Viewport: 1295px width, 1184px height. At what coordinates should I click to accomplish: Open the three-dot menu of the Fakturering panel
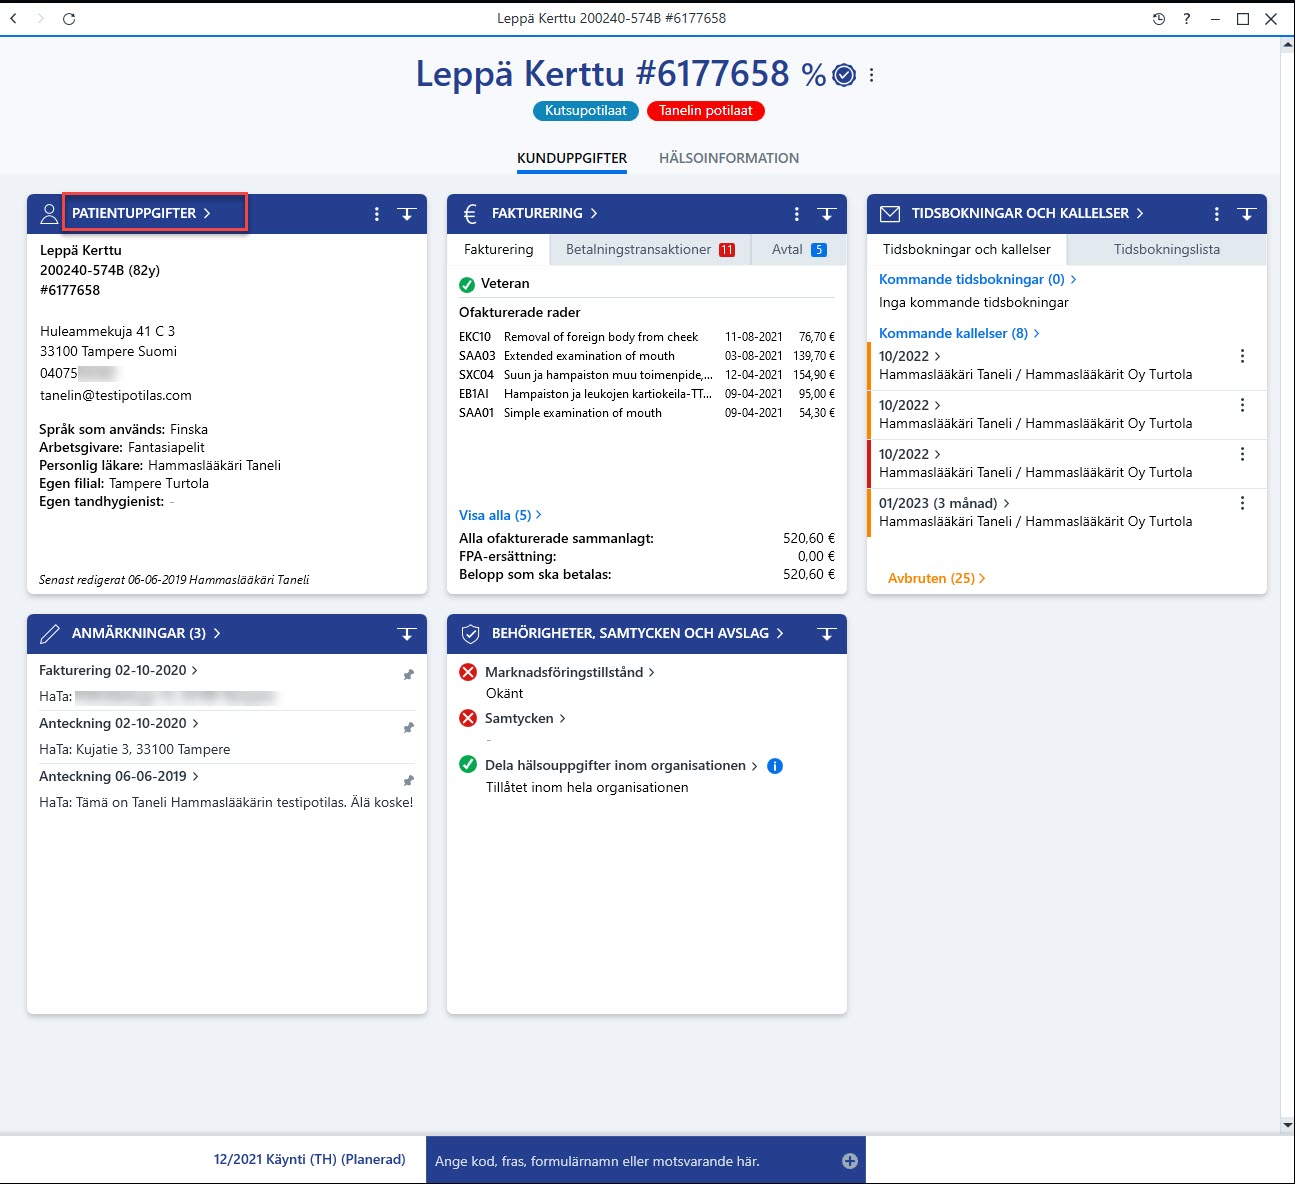click(797, 214)
